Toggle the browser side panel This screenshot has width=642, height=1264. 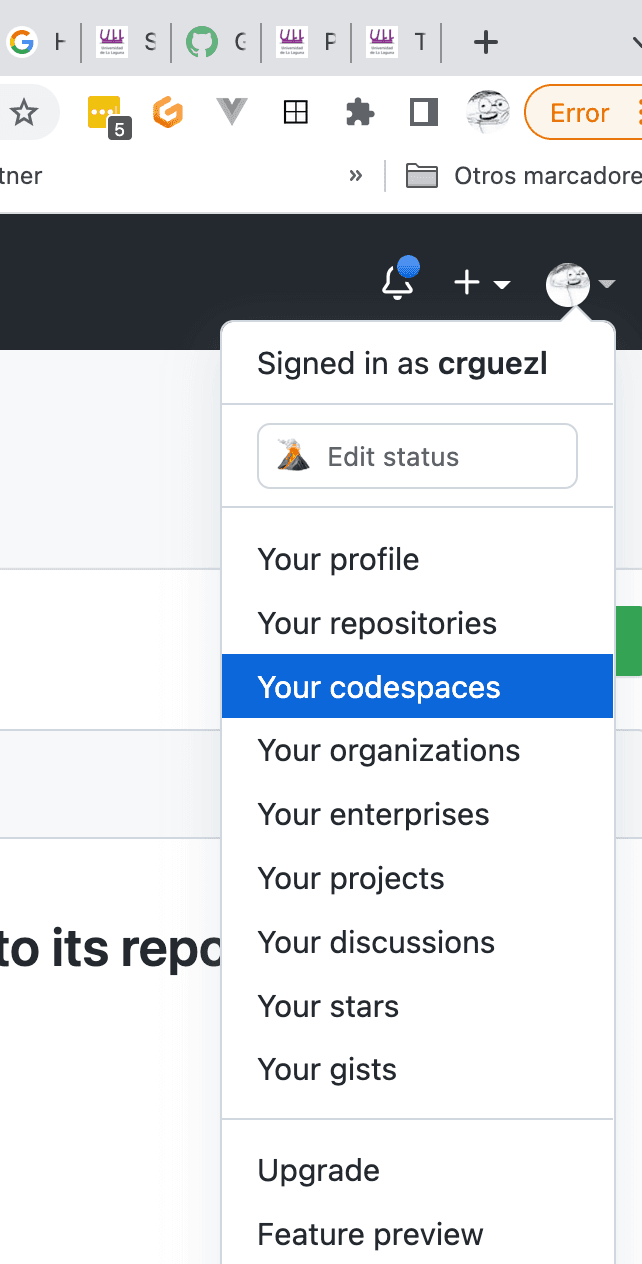tap(424, 113)
